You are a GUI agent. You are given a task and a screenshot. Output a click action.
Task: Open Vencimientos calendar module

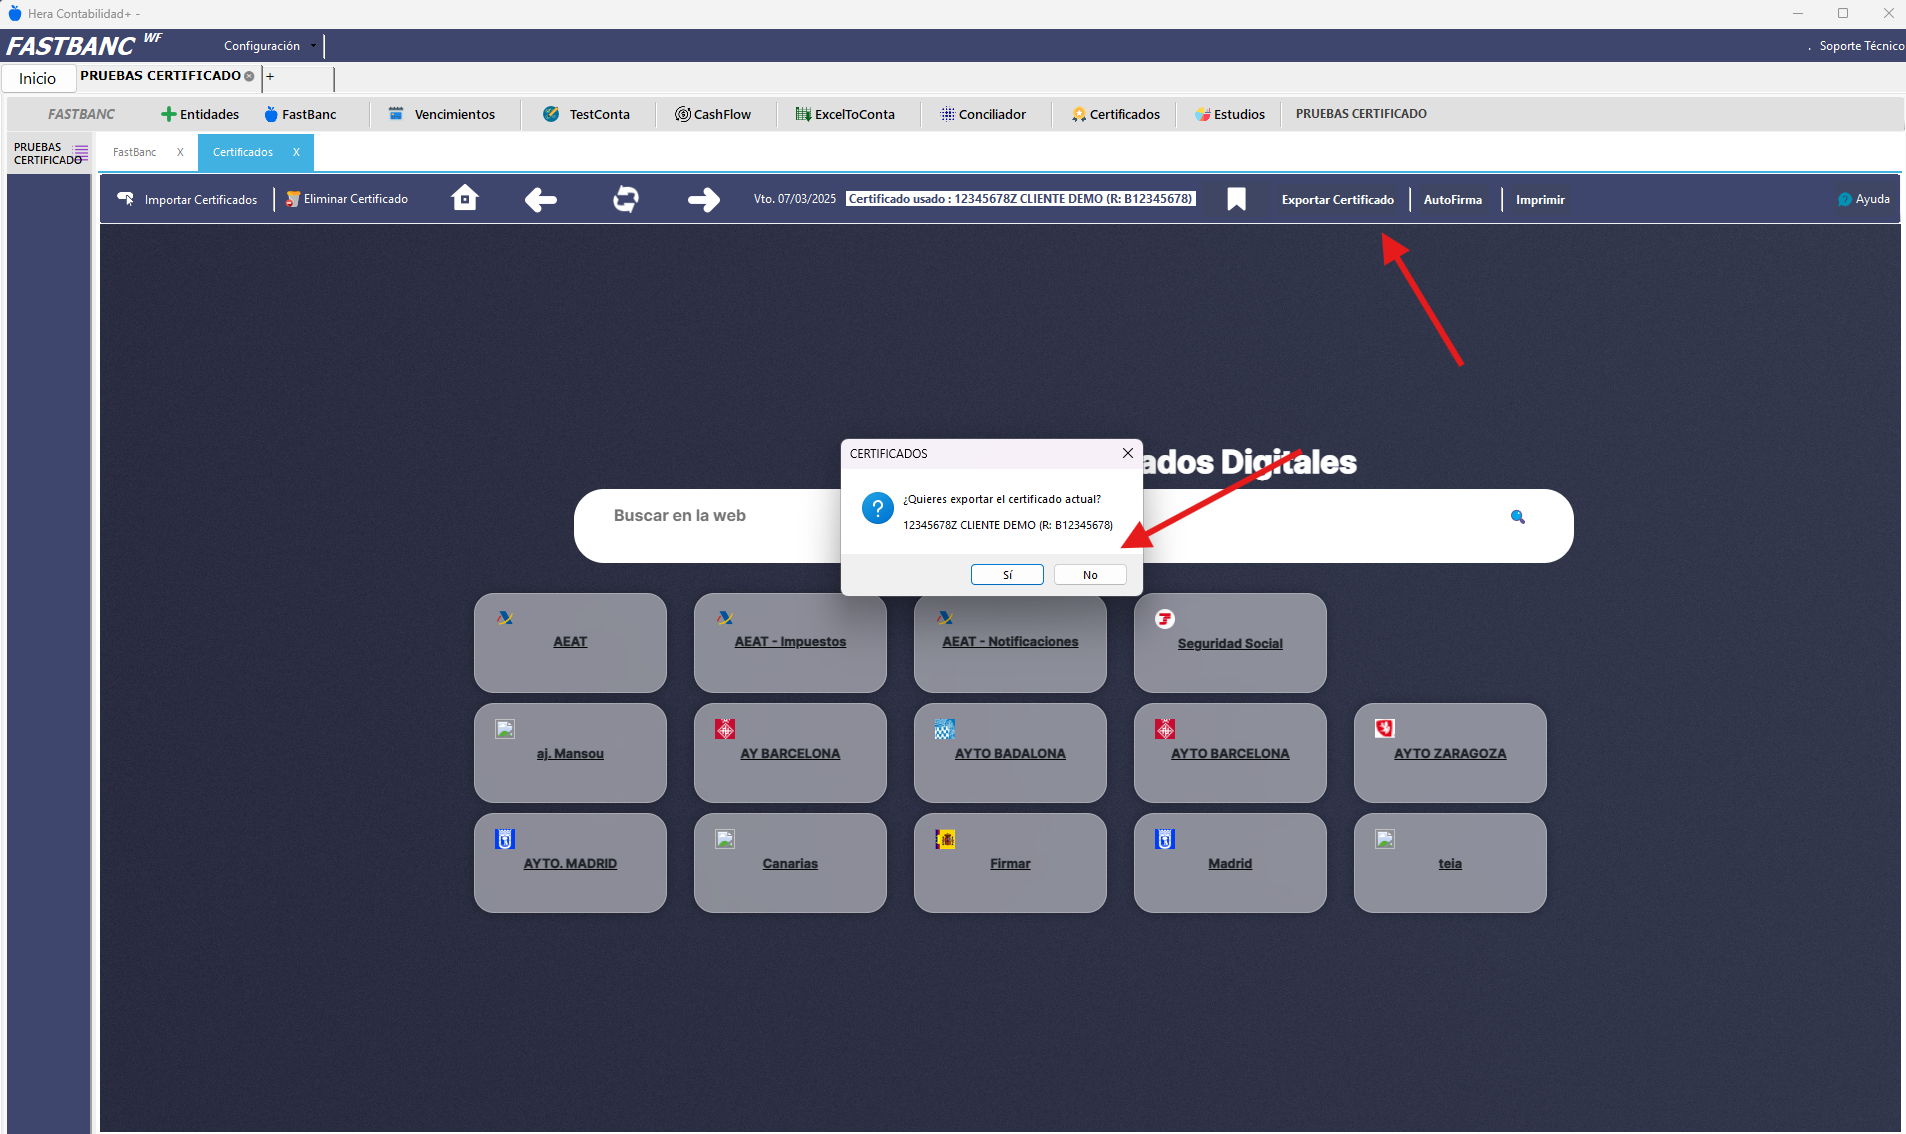(442, 114)
